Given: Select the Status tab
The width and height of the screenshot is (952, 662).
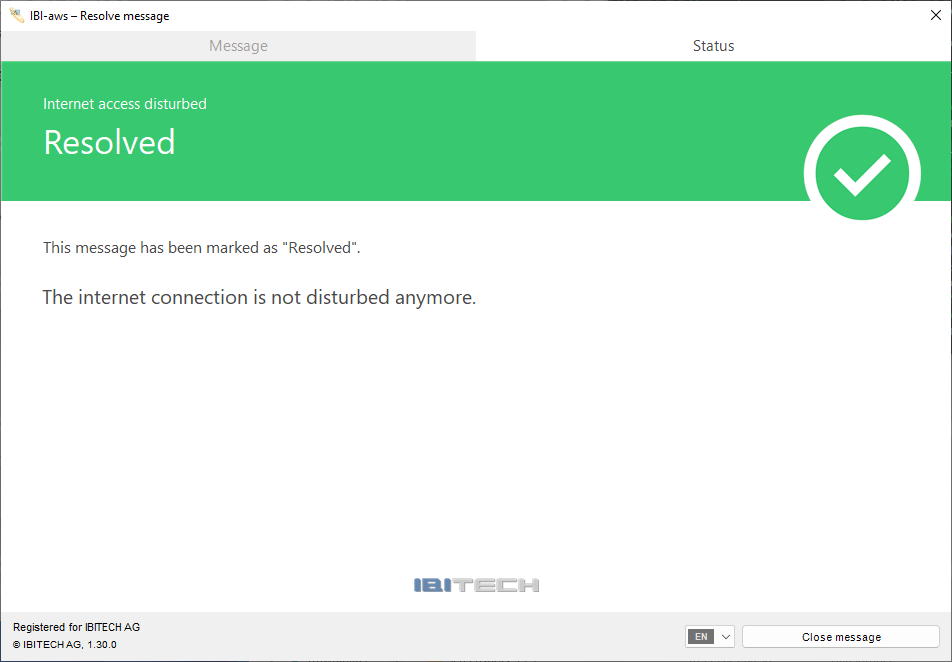Looking at the screenshot, I should coord(713,46).
